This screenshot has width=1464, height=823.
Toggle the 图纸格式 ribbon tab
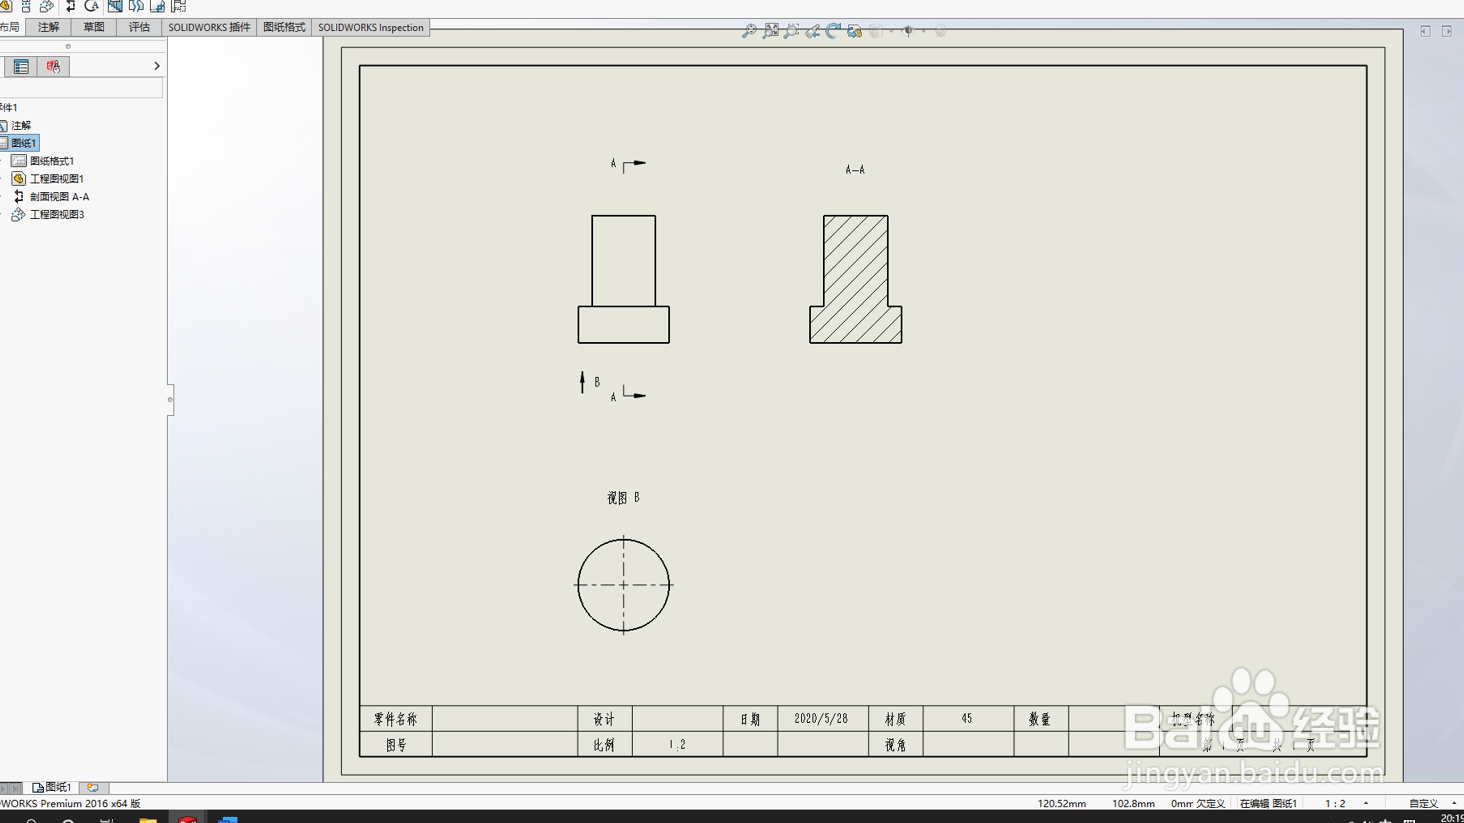(283, 27)
